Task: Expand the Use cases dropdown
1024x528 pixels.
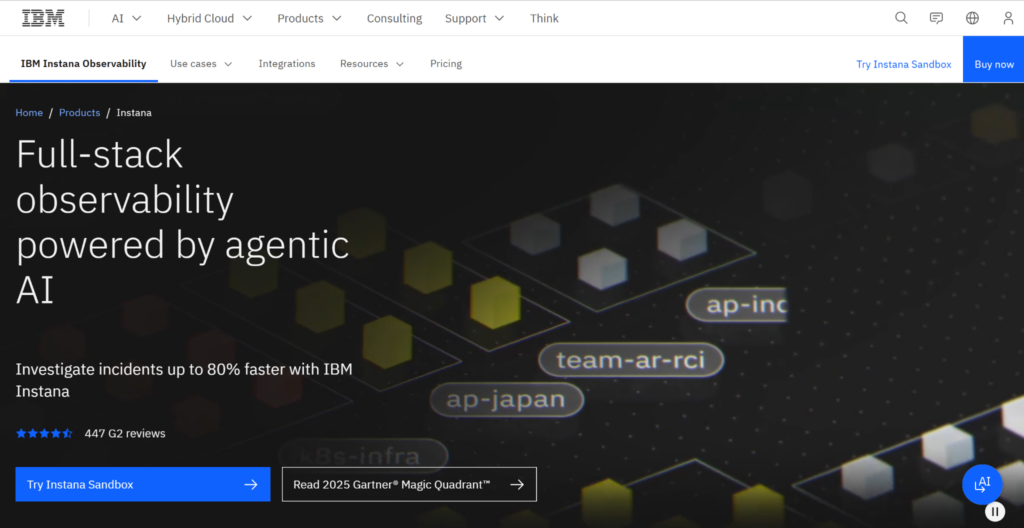Action: [201, 64]
